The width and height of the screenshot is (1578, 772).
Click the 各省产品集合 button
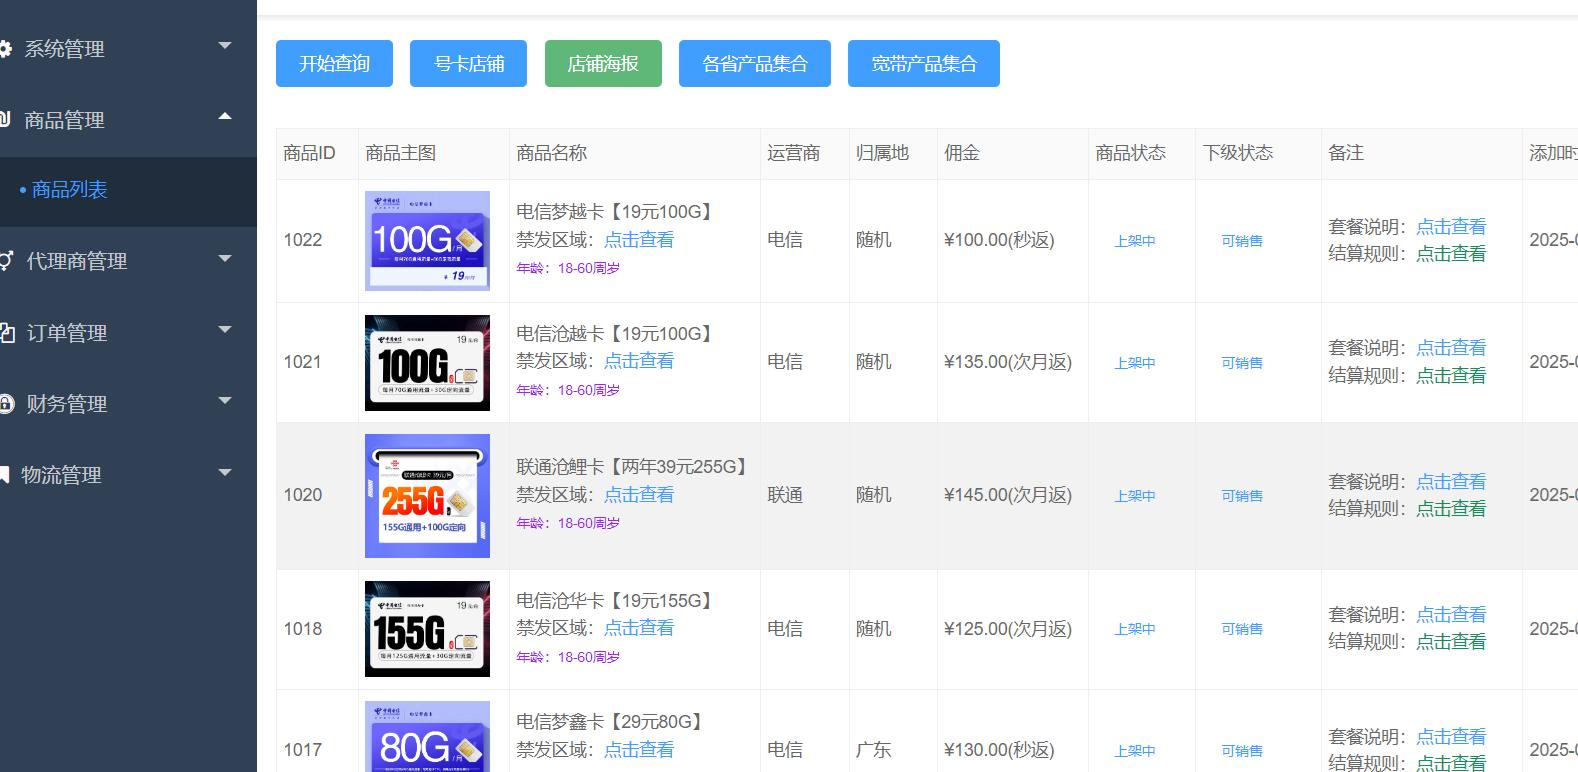(x=755, y=64)
